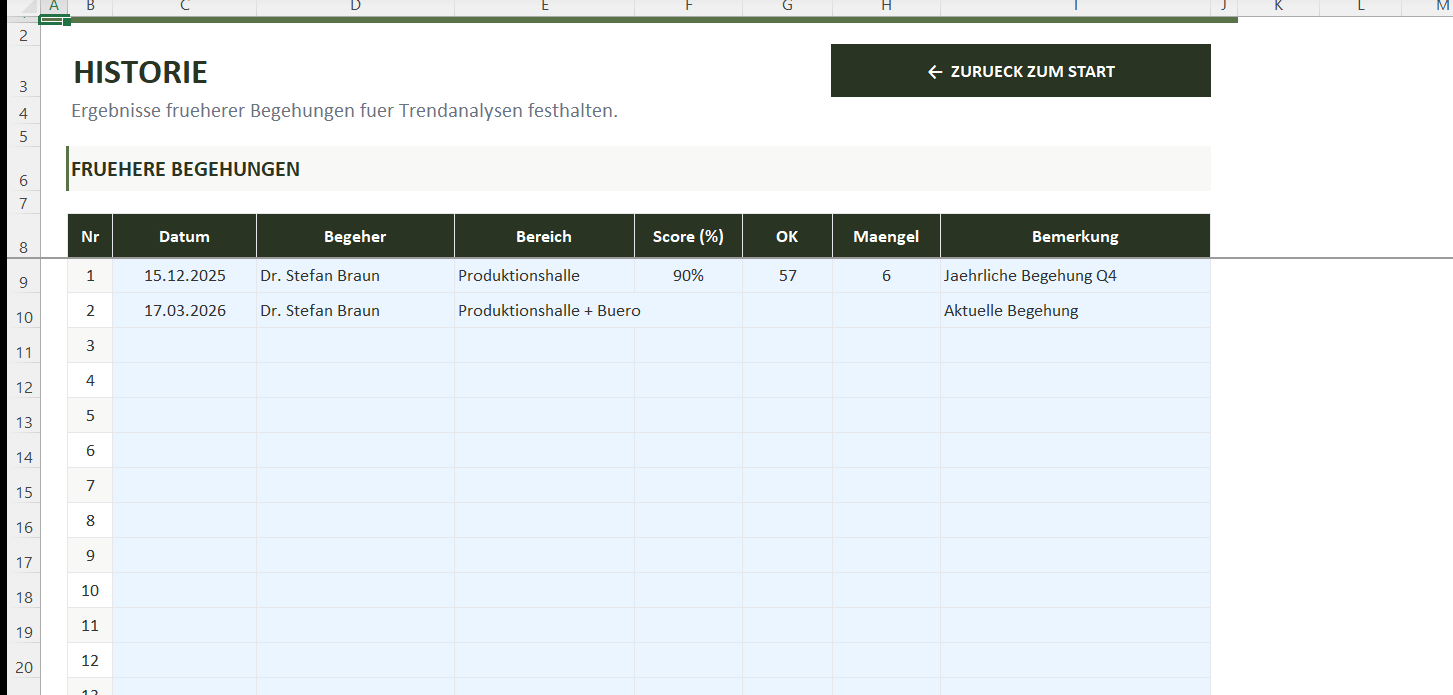Click the HISTORIE title cell
The height and width of the screenshot is (695, 1453).
click(140, 72)
